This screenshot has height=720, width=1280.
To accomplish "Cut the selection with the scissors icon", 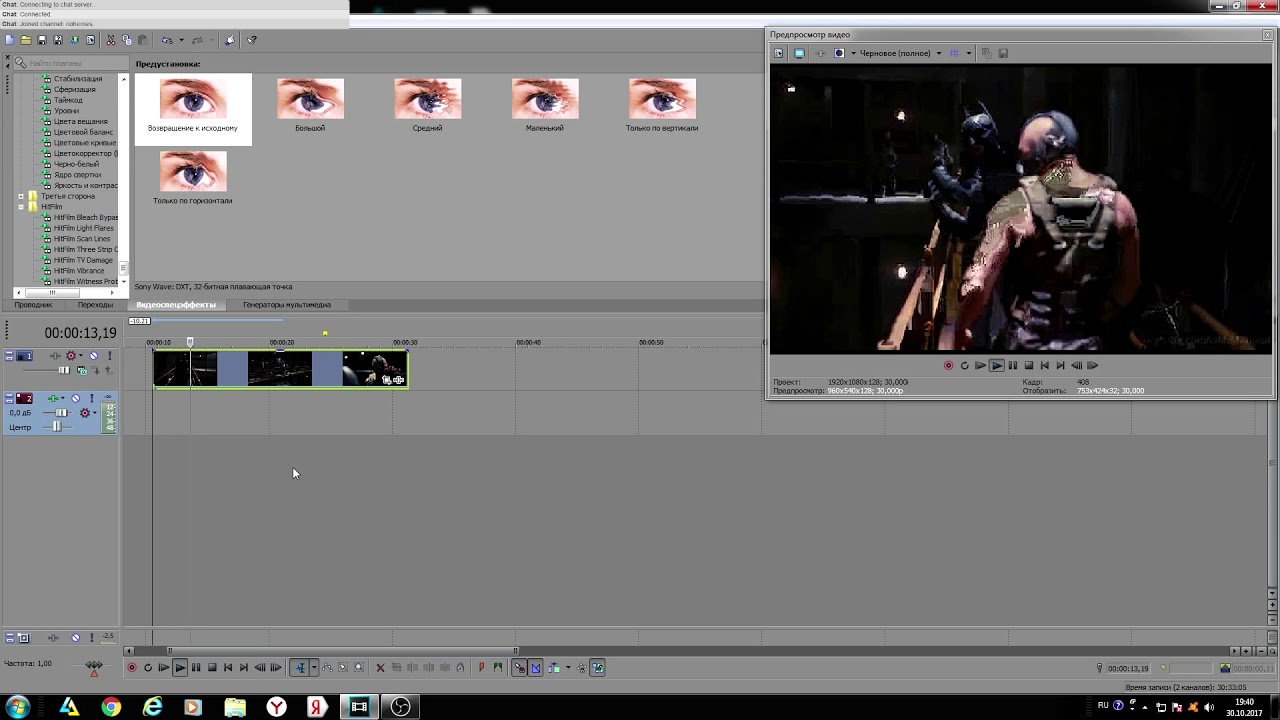I will click(111, 40).
